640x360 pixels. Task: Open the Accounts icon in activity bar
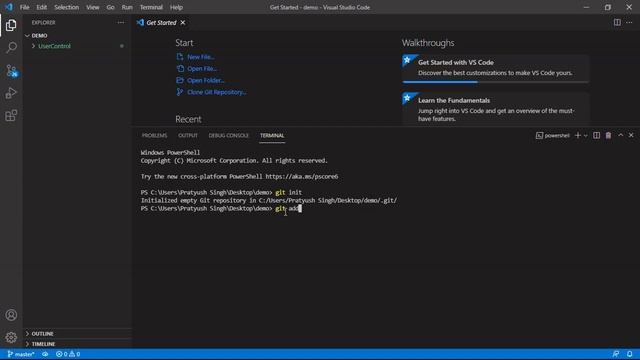pos(11,315)
